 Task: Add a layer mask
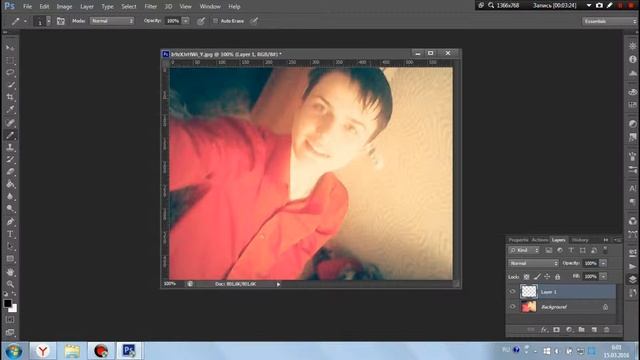point(556,330)
